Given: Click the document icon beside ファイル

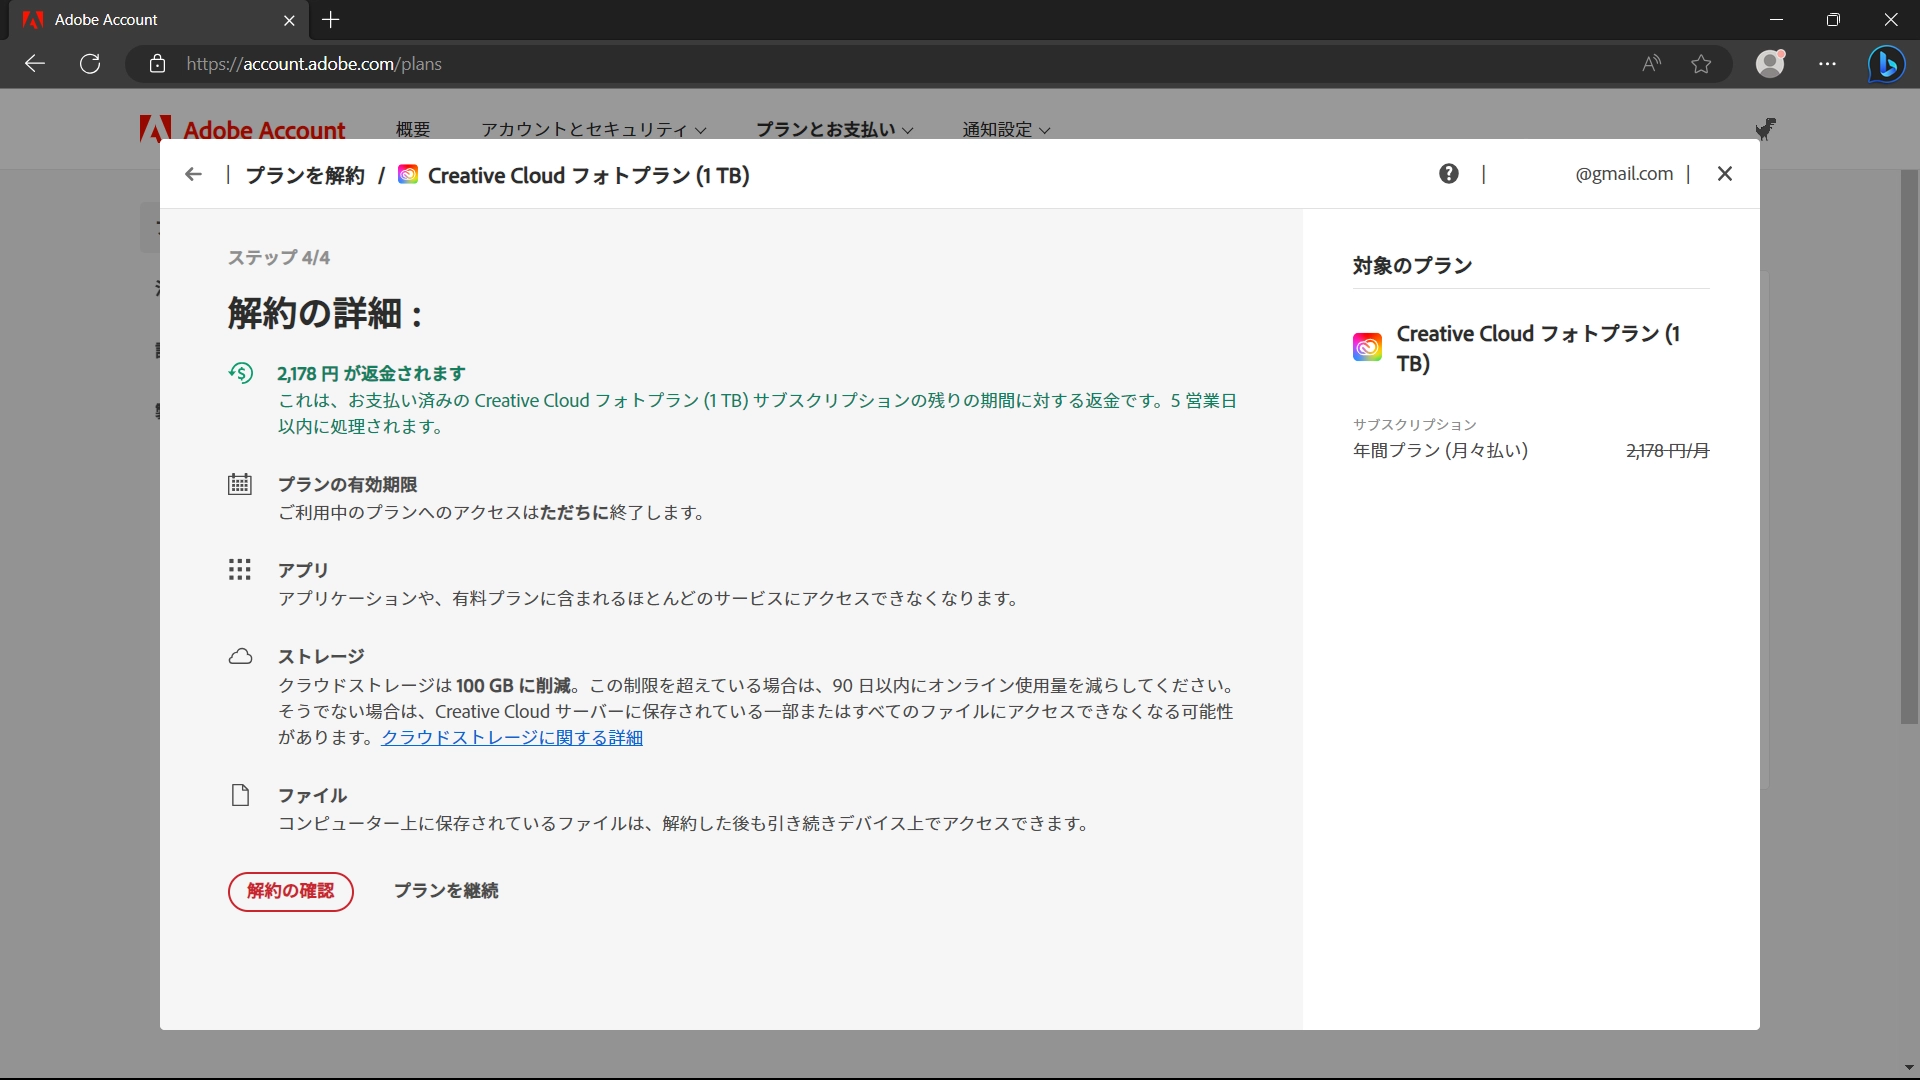Looking at the screenshot, I should click(x=240, y=795).
